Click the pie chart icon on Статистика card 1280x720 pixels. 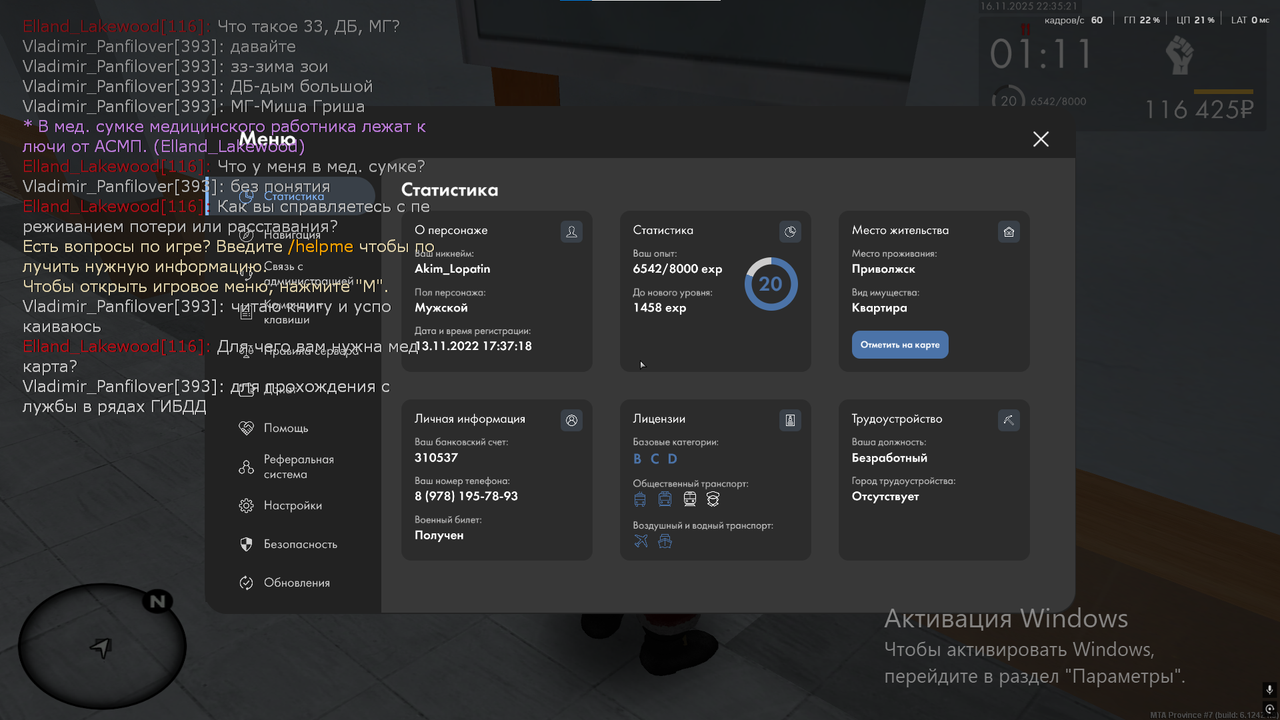click(790, 232)
